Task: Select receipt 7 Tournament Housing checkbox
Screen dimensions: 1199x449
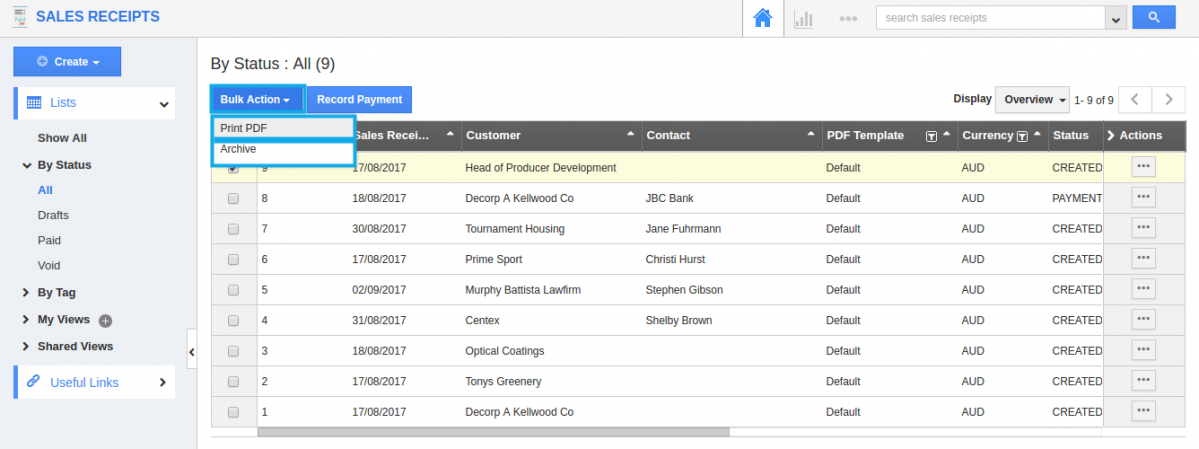Action: (x=233, y=229)
